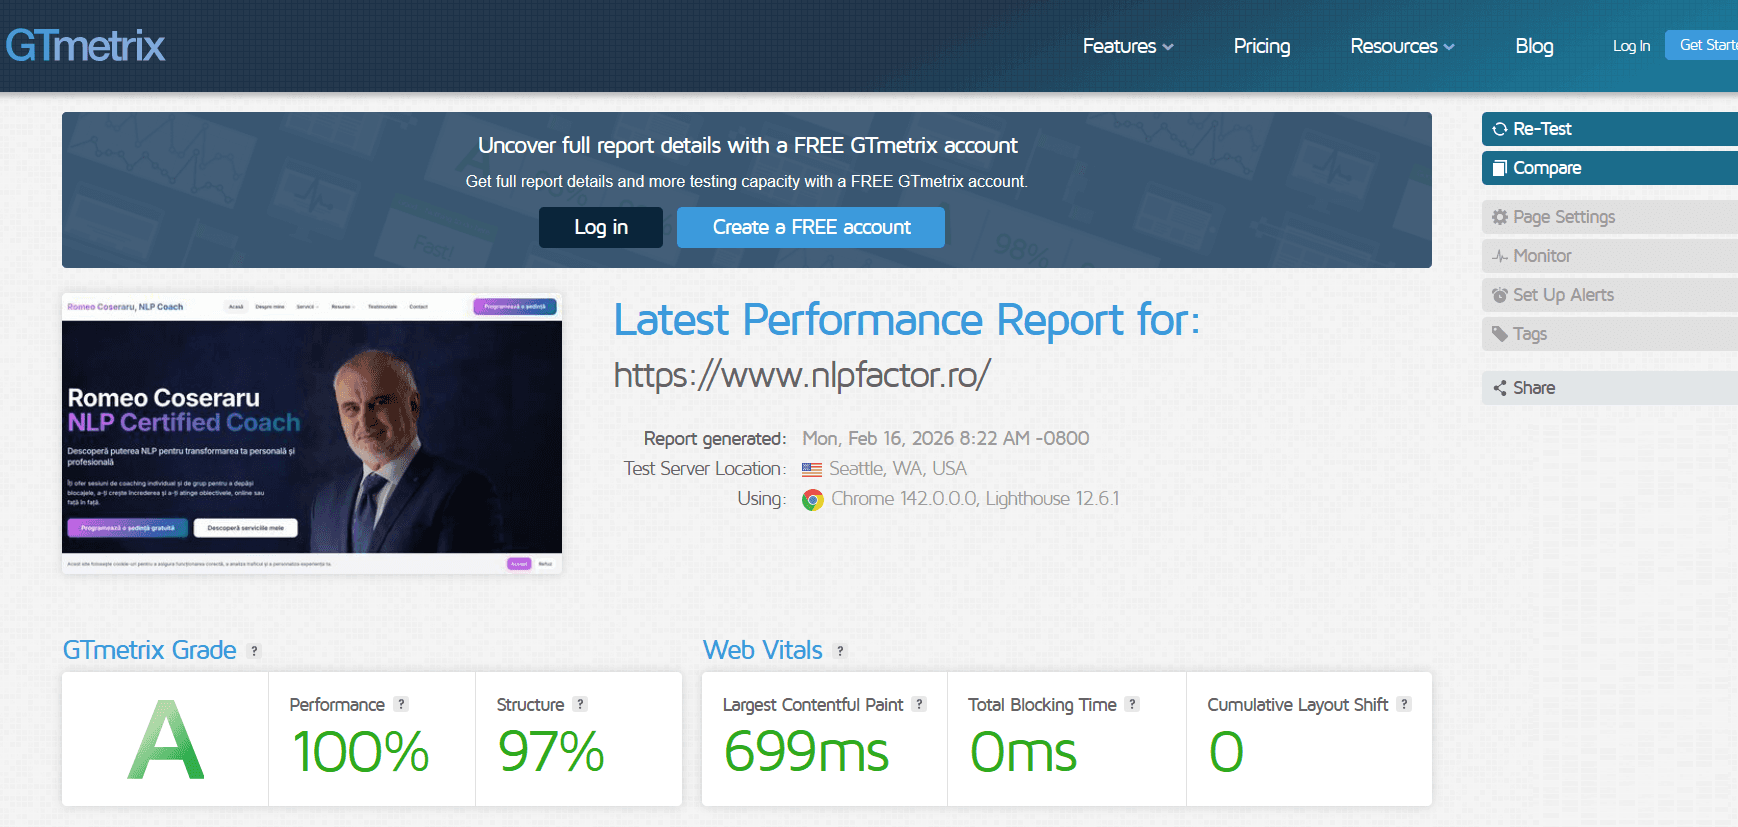Click the Uncover full report details heading

(748, 146)
